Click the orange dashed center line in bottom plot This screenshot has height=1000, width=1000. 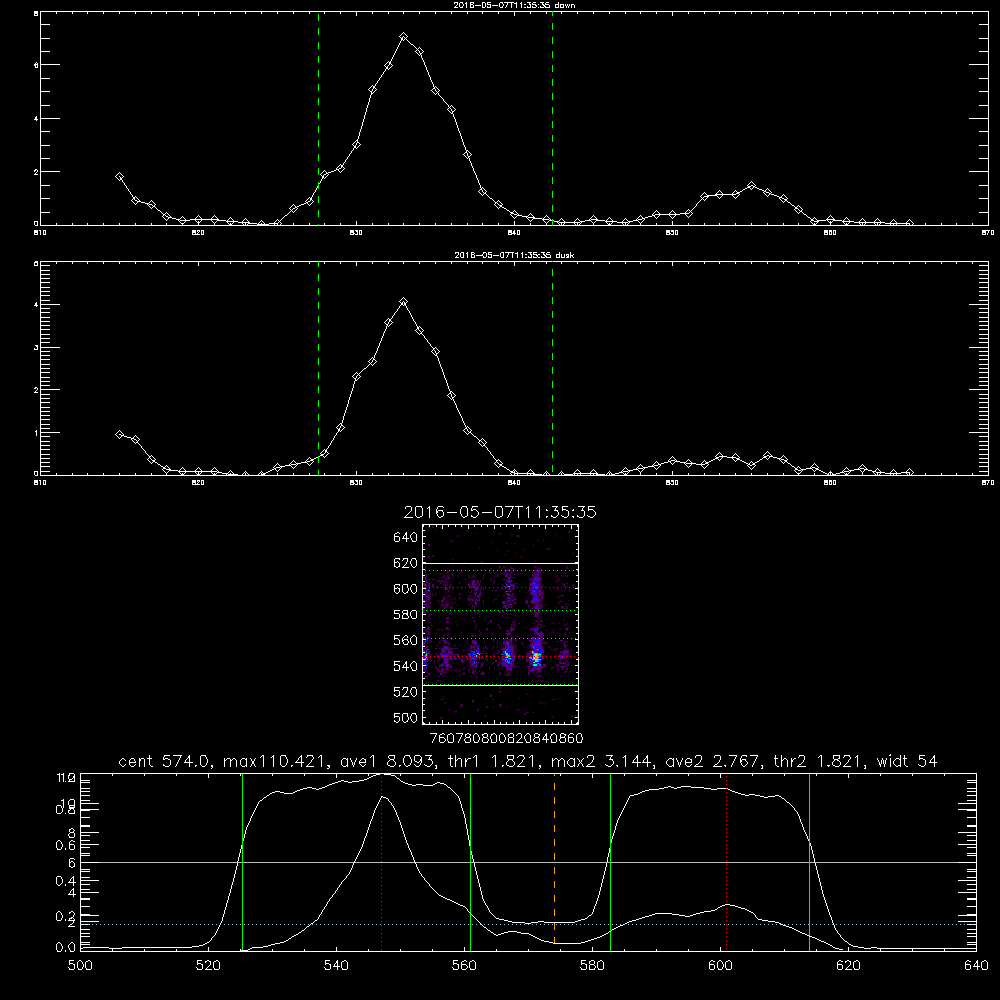tap(554, 862)
